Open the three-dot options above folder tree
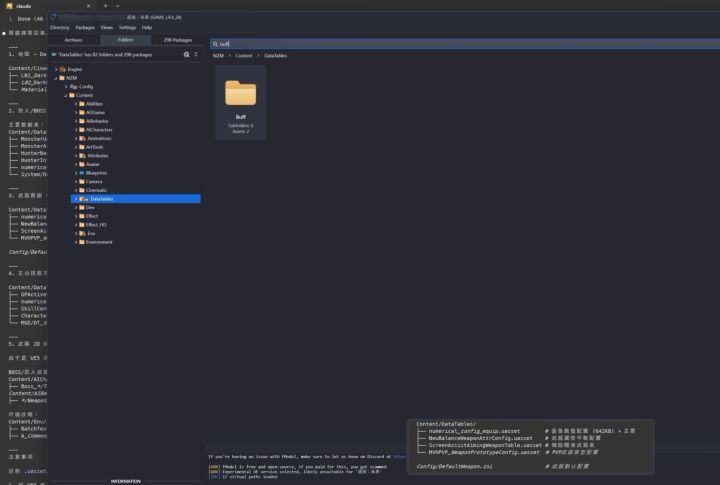Screen dimensions: 720x485 pos(196,55)
